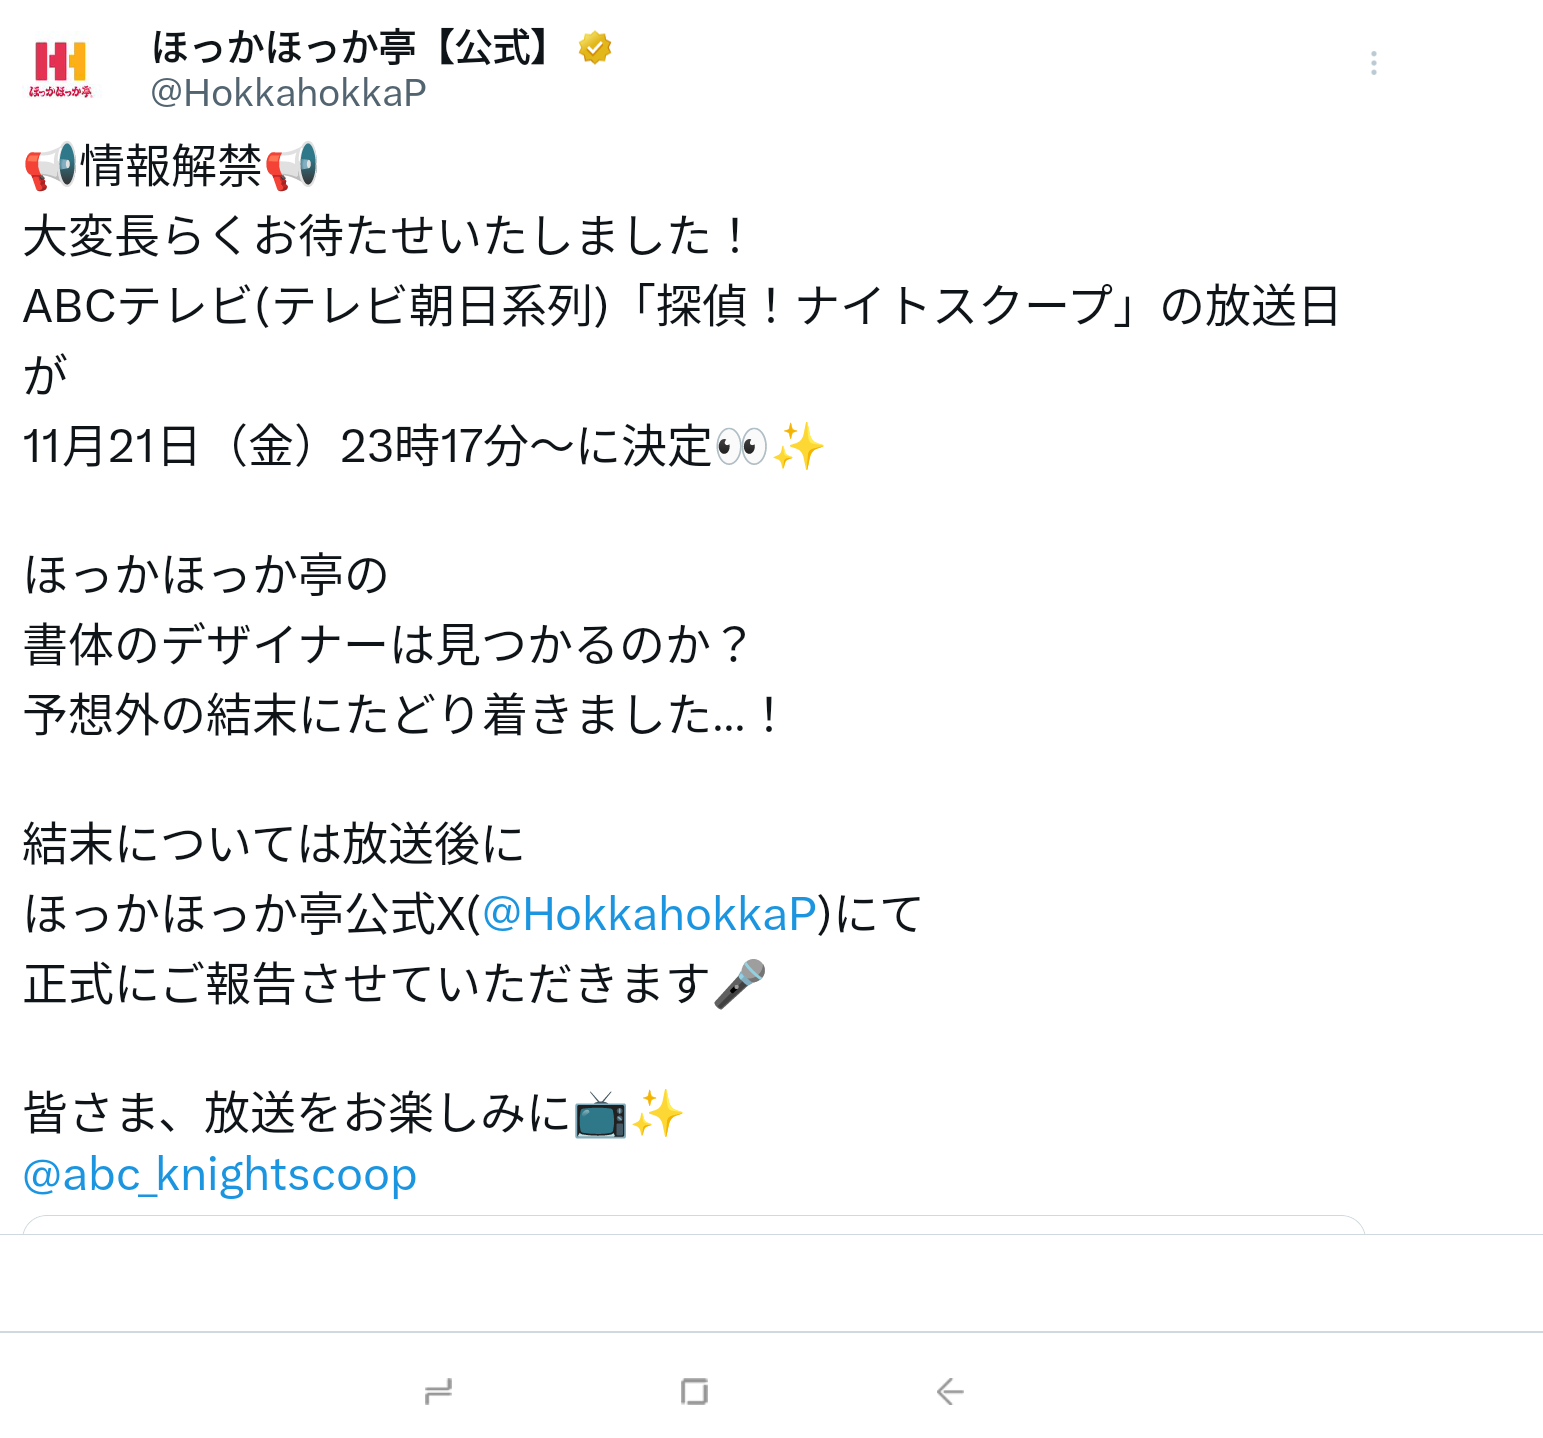
Task: Click the right megaphone emoji after 情報解禁
Action: [x=291, y=165]
